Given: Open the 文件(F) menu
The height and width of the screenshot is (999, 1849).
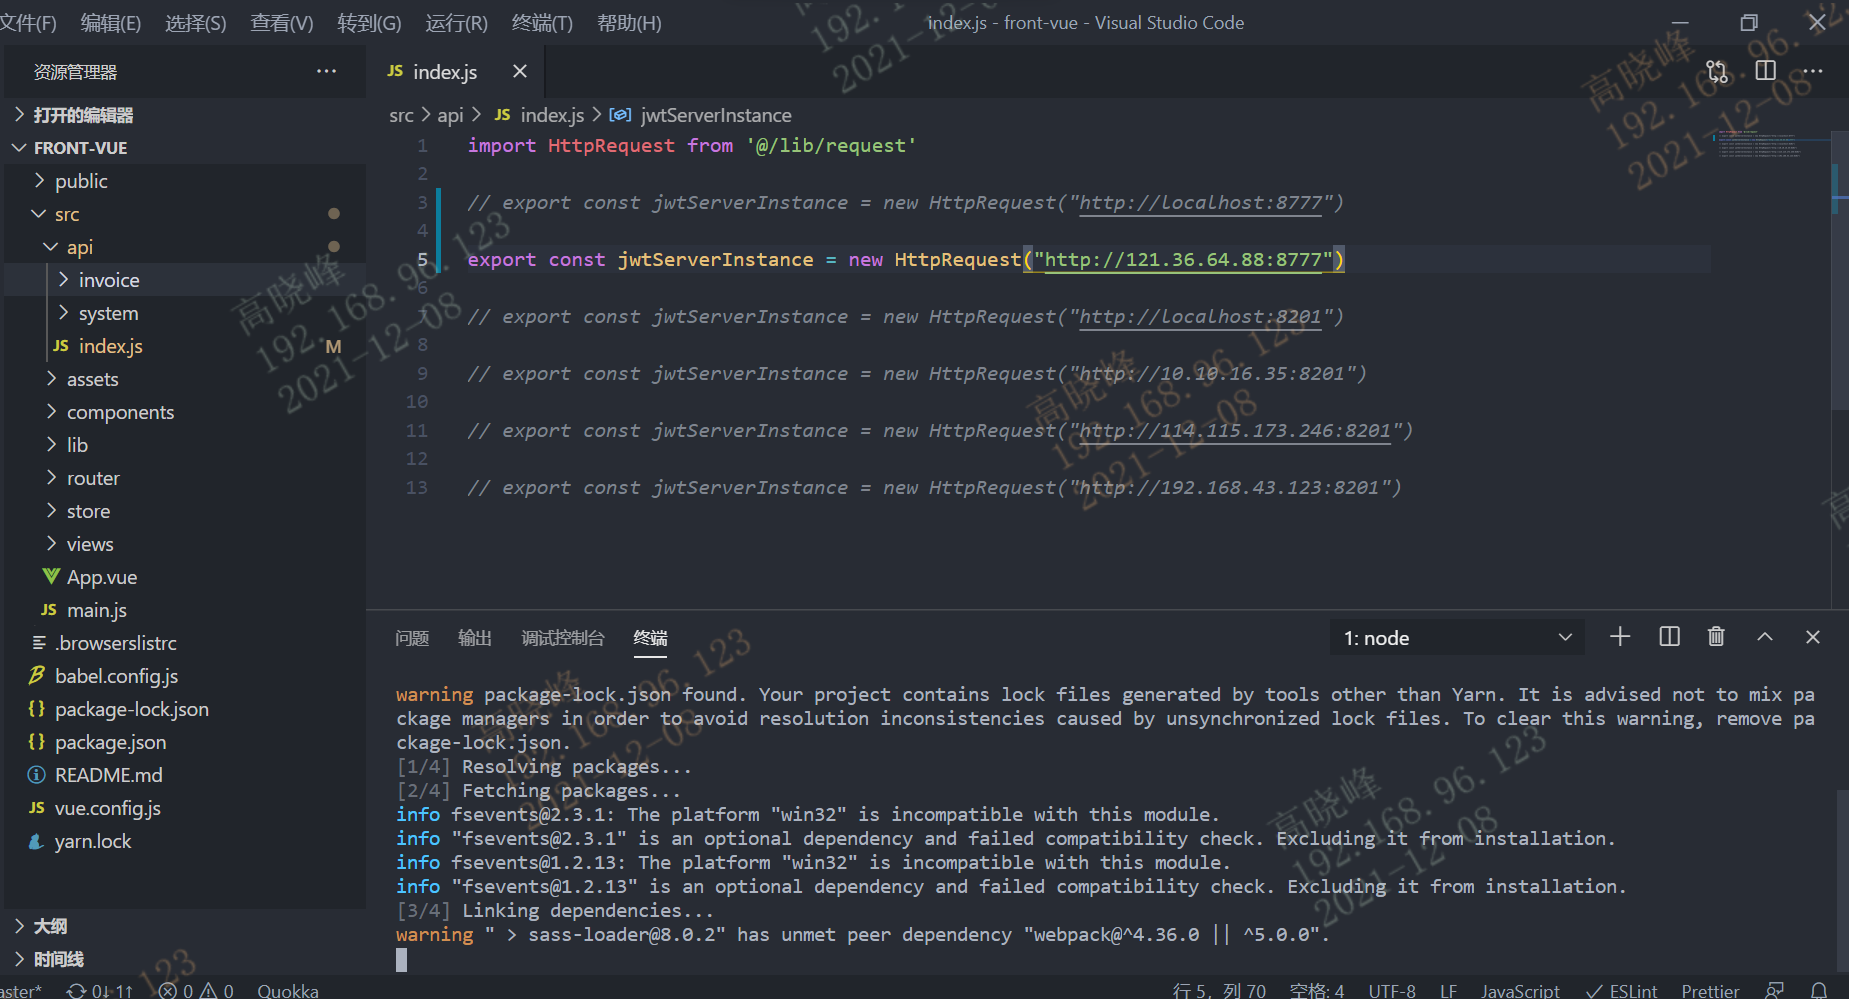Looking at the screenshot, I should coord(27,23).
